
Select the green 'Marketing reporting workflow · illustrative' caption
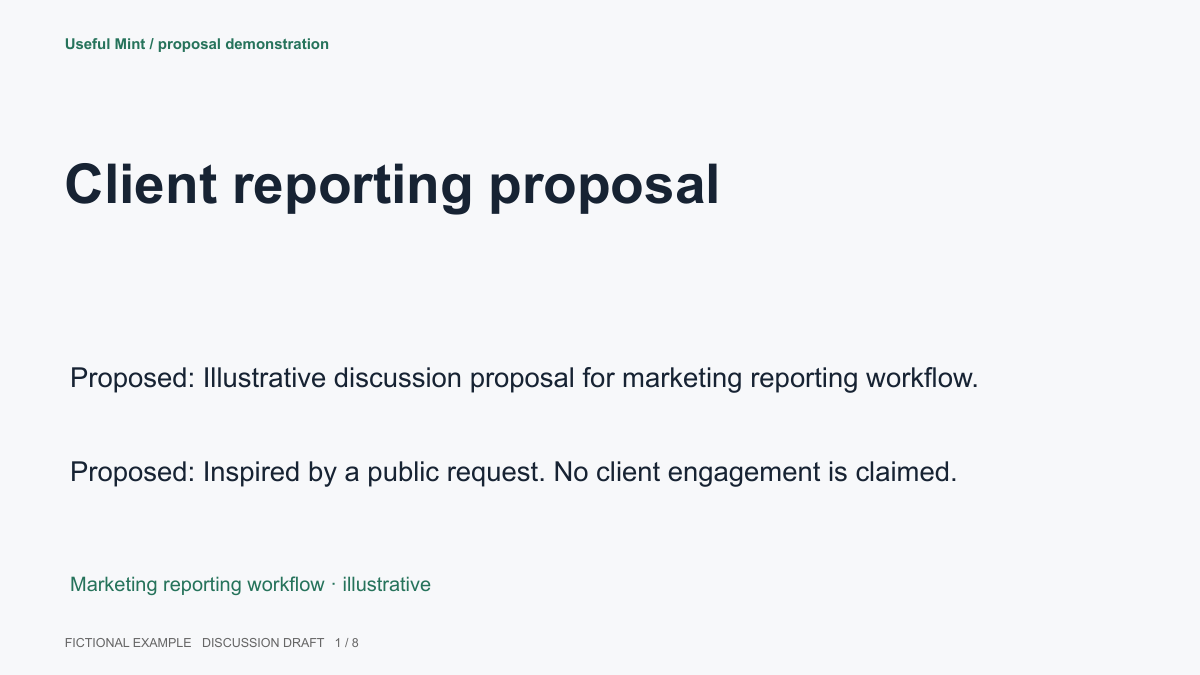coord(250,584)
